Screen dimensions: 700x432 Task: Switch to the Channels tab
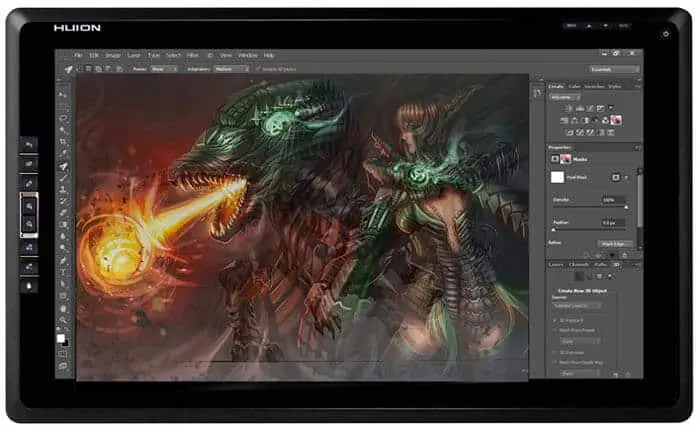coord(579,265)
